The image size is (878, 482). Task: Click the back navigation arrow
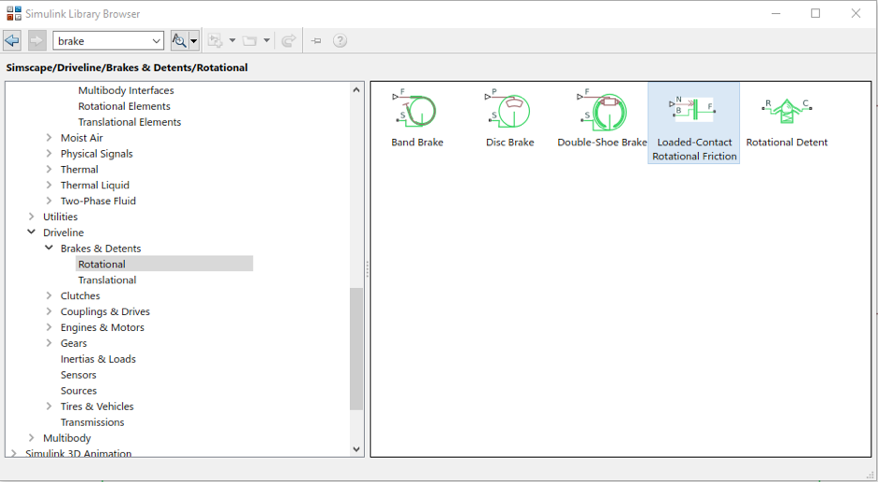(x=12, y=41)
